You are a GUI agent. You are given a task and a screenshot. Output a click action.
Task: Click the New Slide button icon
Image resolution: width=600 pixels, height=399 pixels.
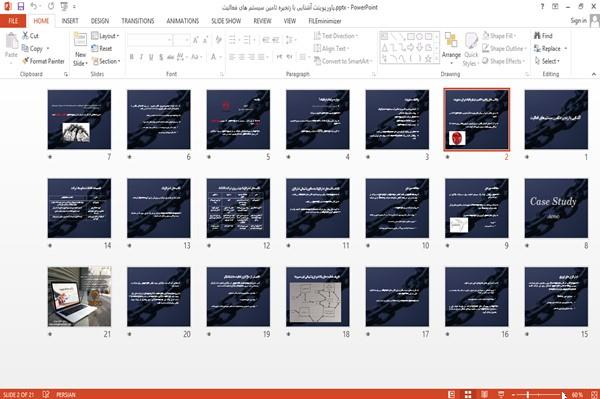(80, 40)
